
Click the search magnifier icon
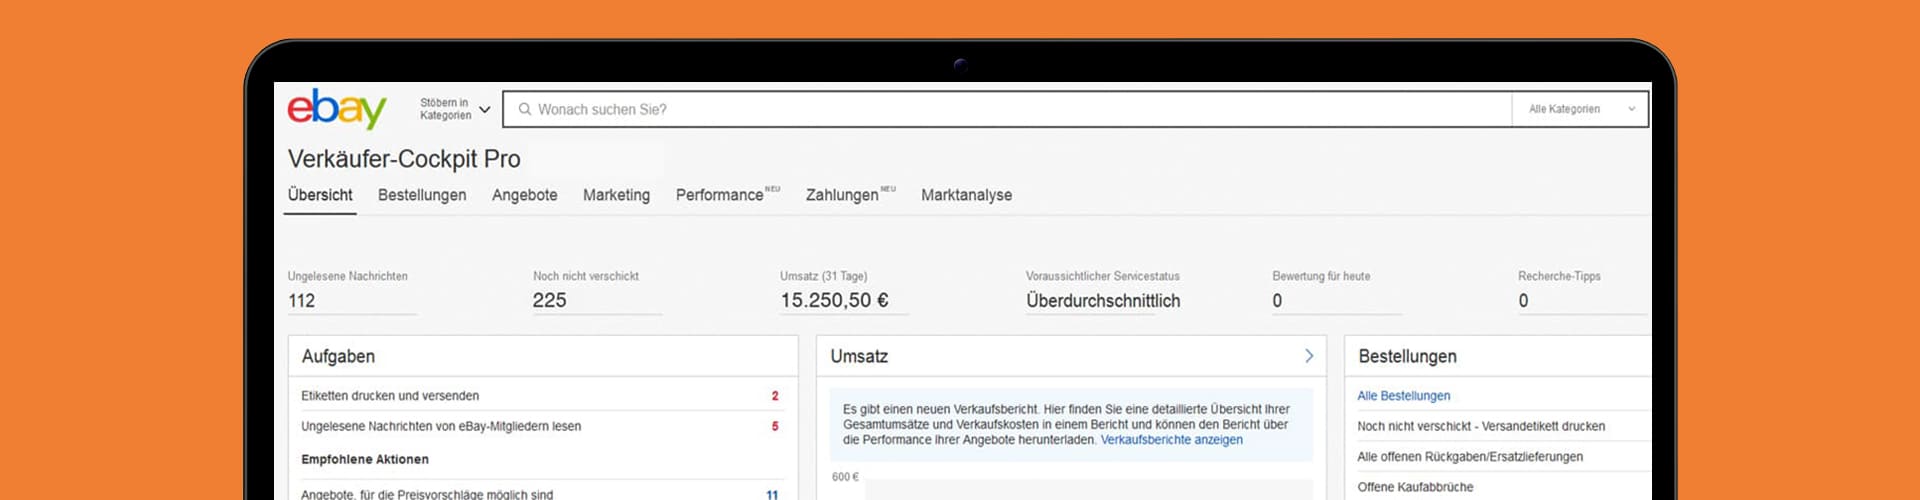tap(525, 109)
